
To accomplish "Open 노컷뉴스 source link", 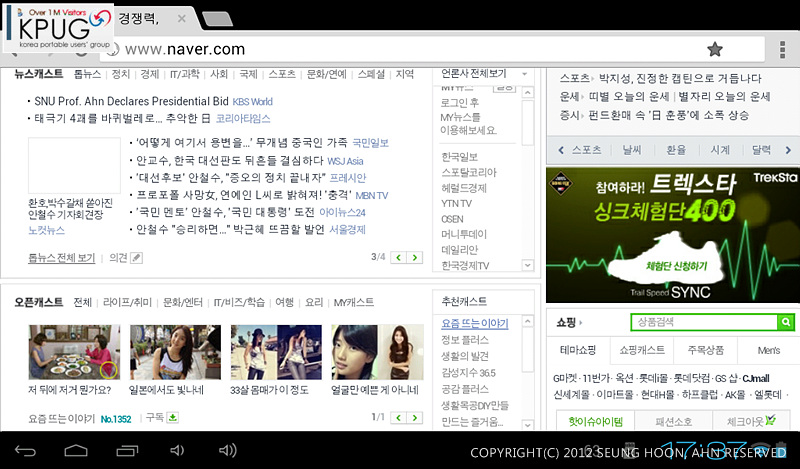I will pyautogui.click(x=46, y=230).
